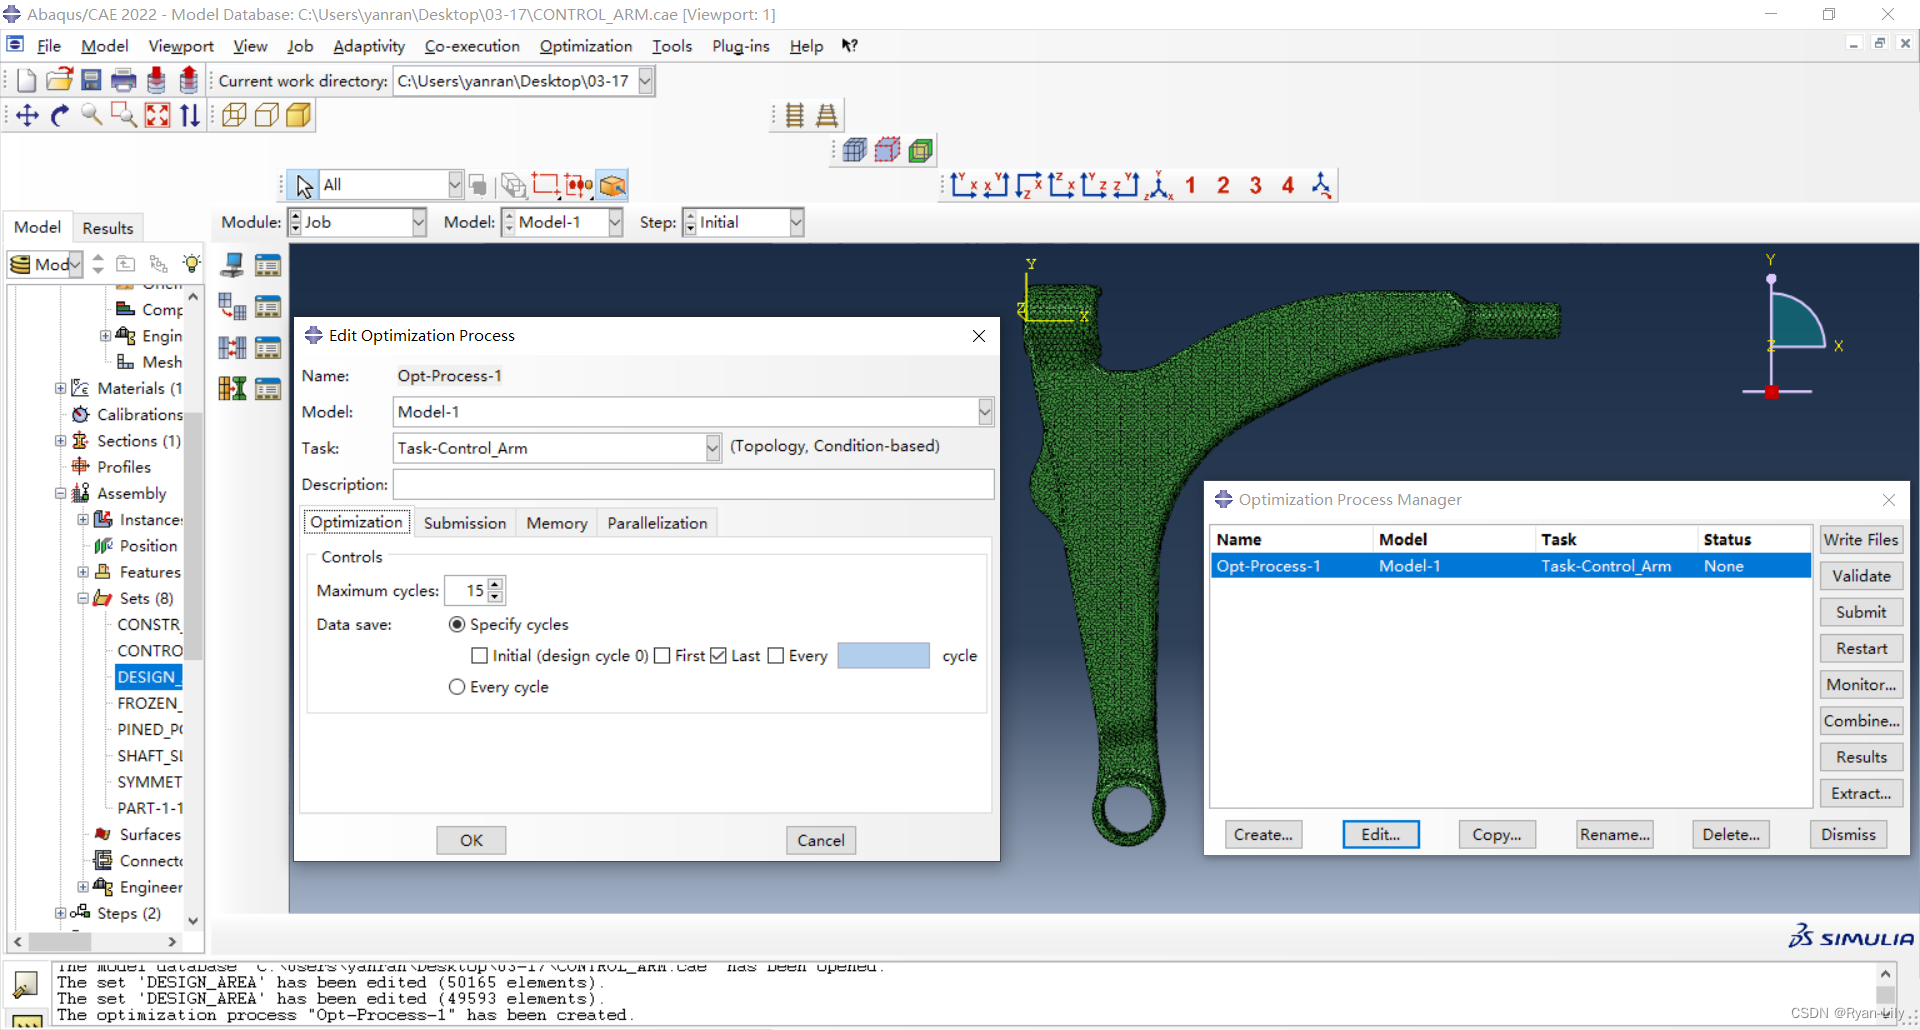Turn on wireframe render style
Image resolution: width=1920 pixels, height=1030 pixels.
(x=234, y=116)
